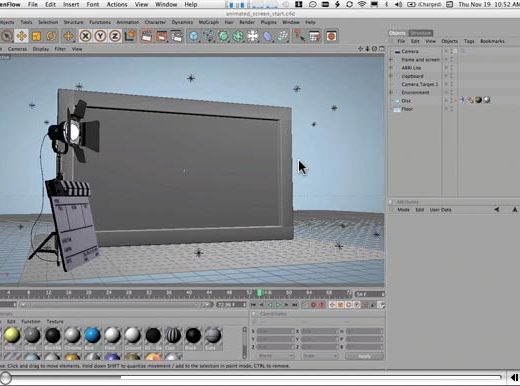Viewport: 520px width, 386px height.
Task: Click the white sphere texture tag on Disc
Action: (x=487, y=100)
